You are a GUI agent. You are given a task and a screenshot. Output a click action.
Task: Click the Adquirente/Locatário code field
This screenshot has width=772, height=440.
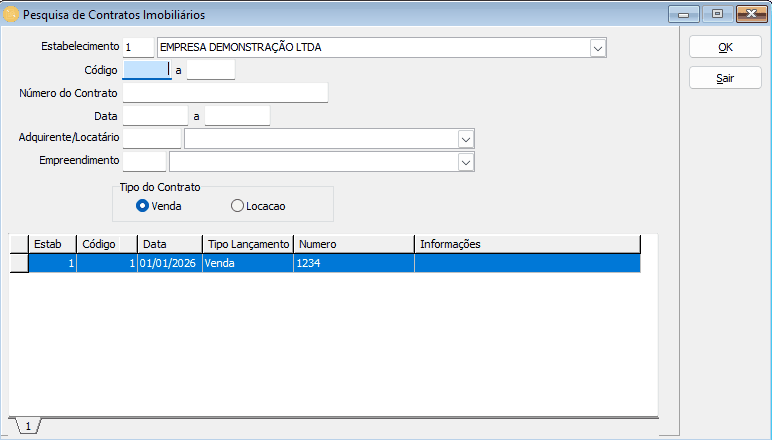coord(151,139)
